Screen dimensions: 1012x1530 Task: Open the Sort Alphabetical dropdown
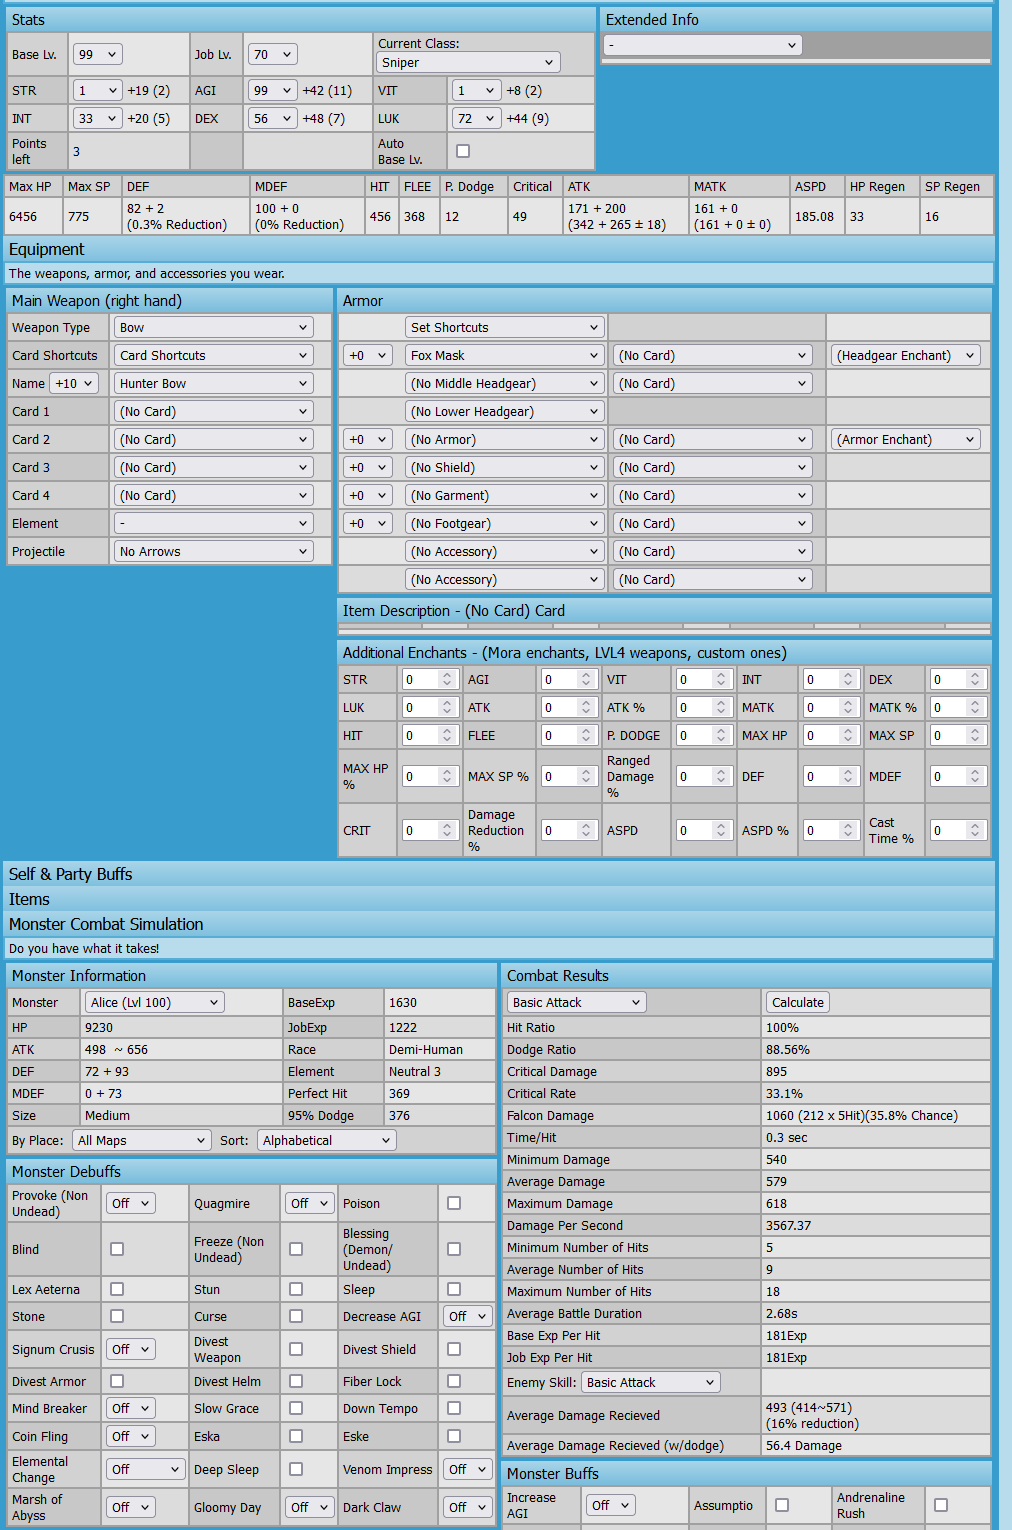(x=326, y=1141)
